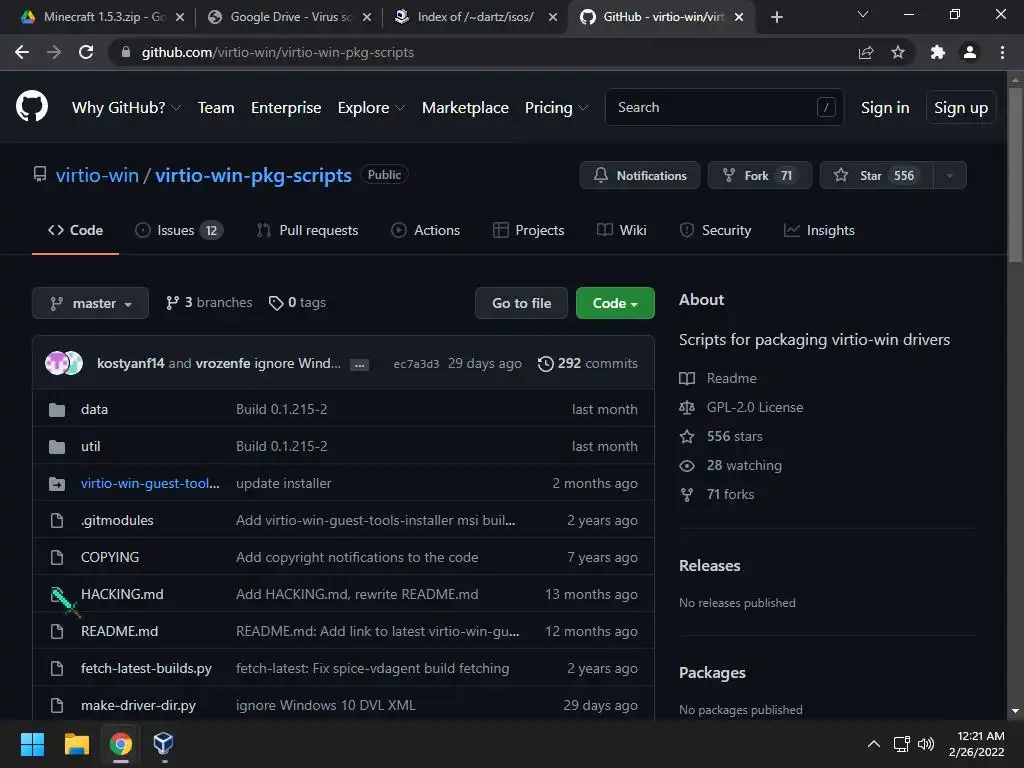Expand the Pricing dropdown menu
Image resolution: width=1024 pixels, height=768 pixels.
tap(556, 108)
